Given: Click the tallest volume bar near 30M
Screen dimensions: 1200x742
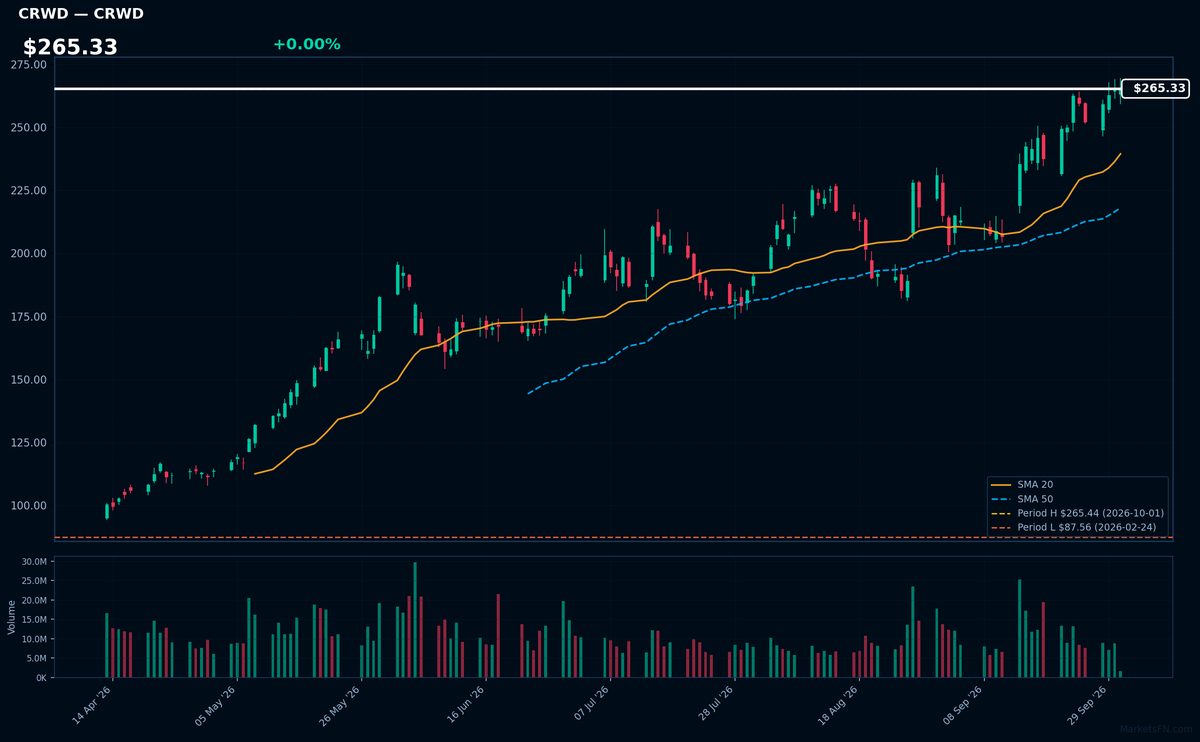Looking at the screenshot, I should [x=415, y=620].
